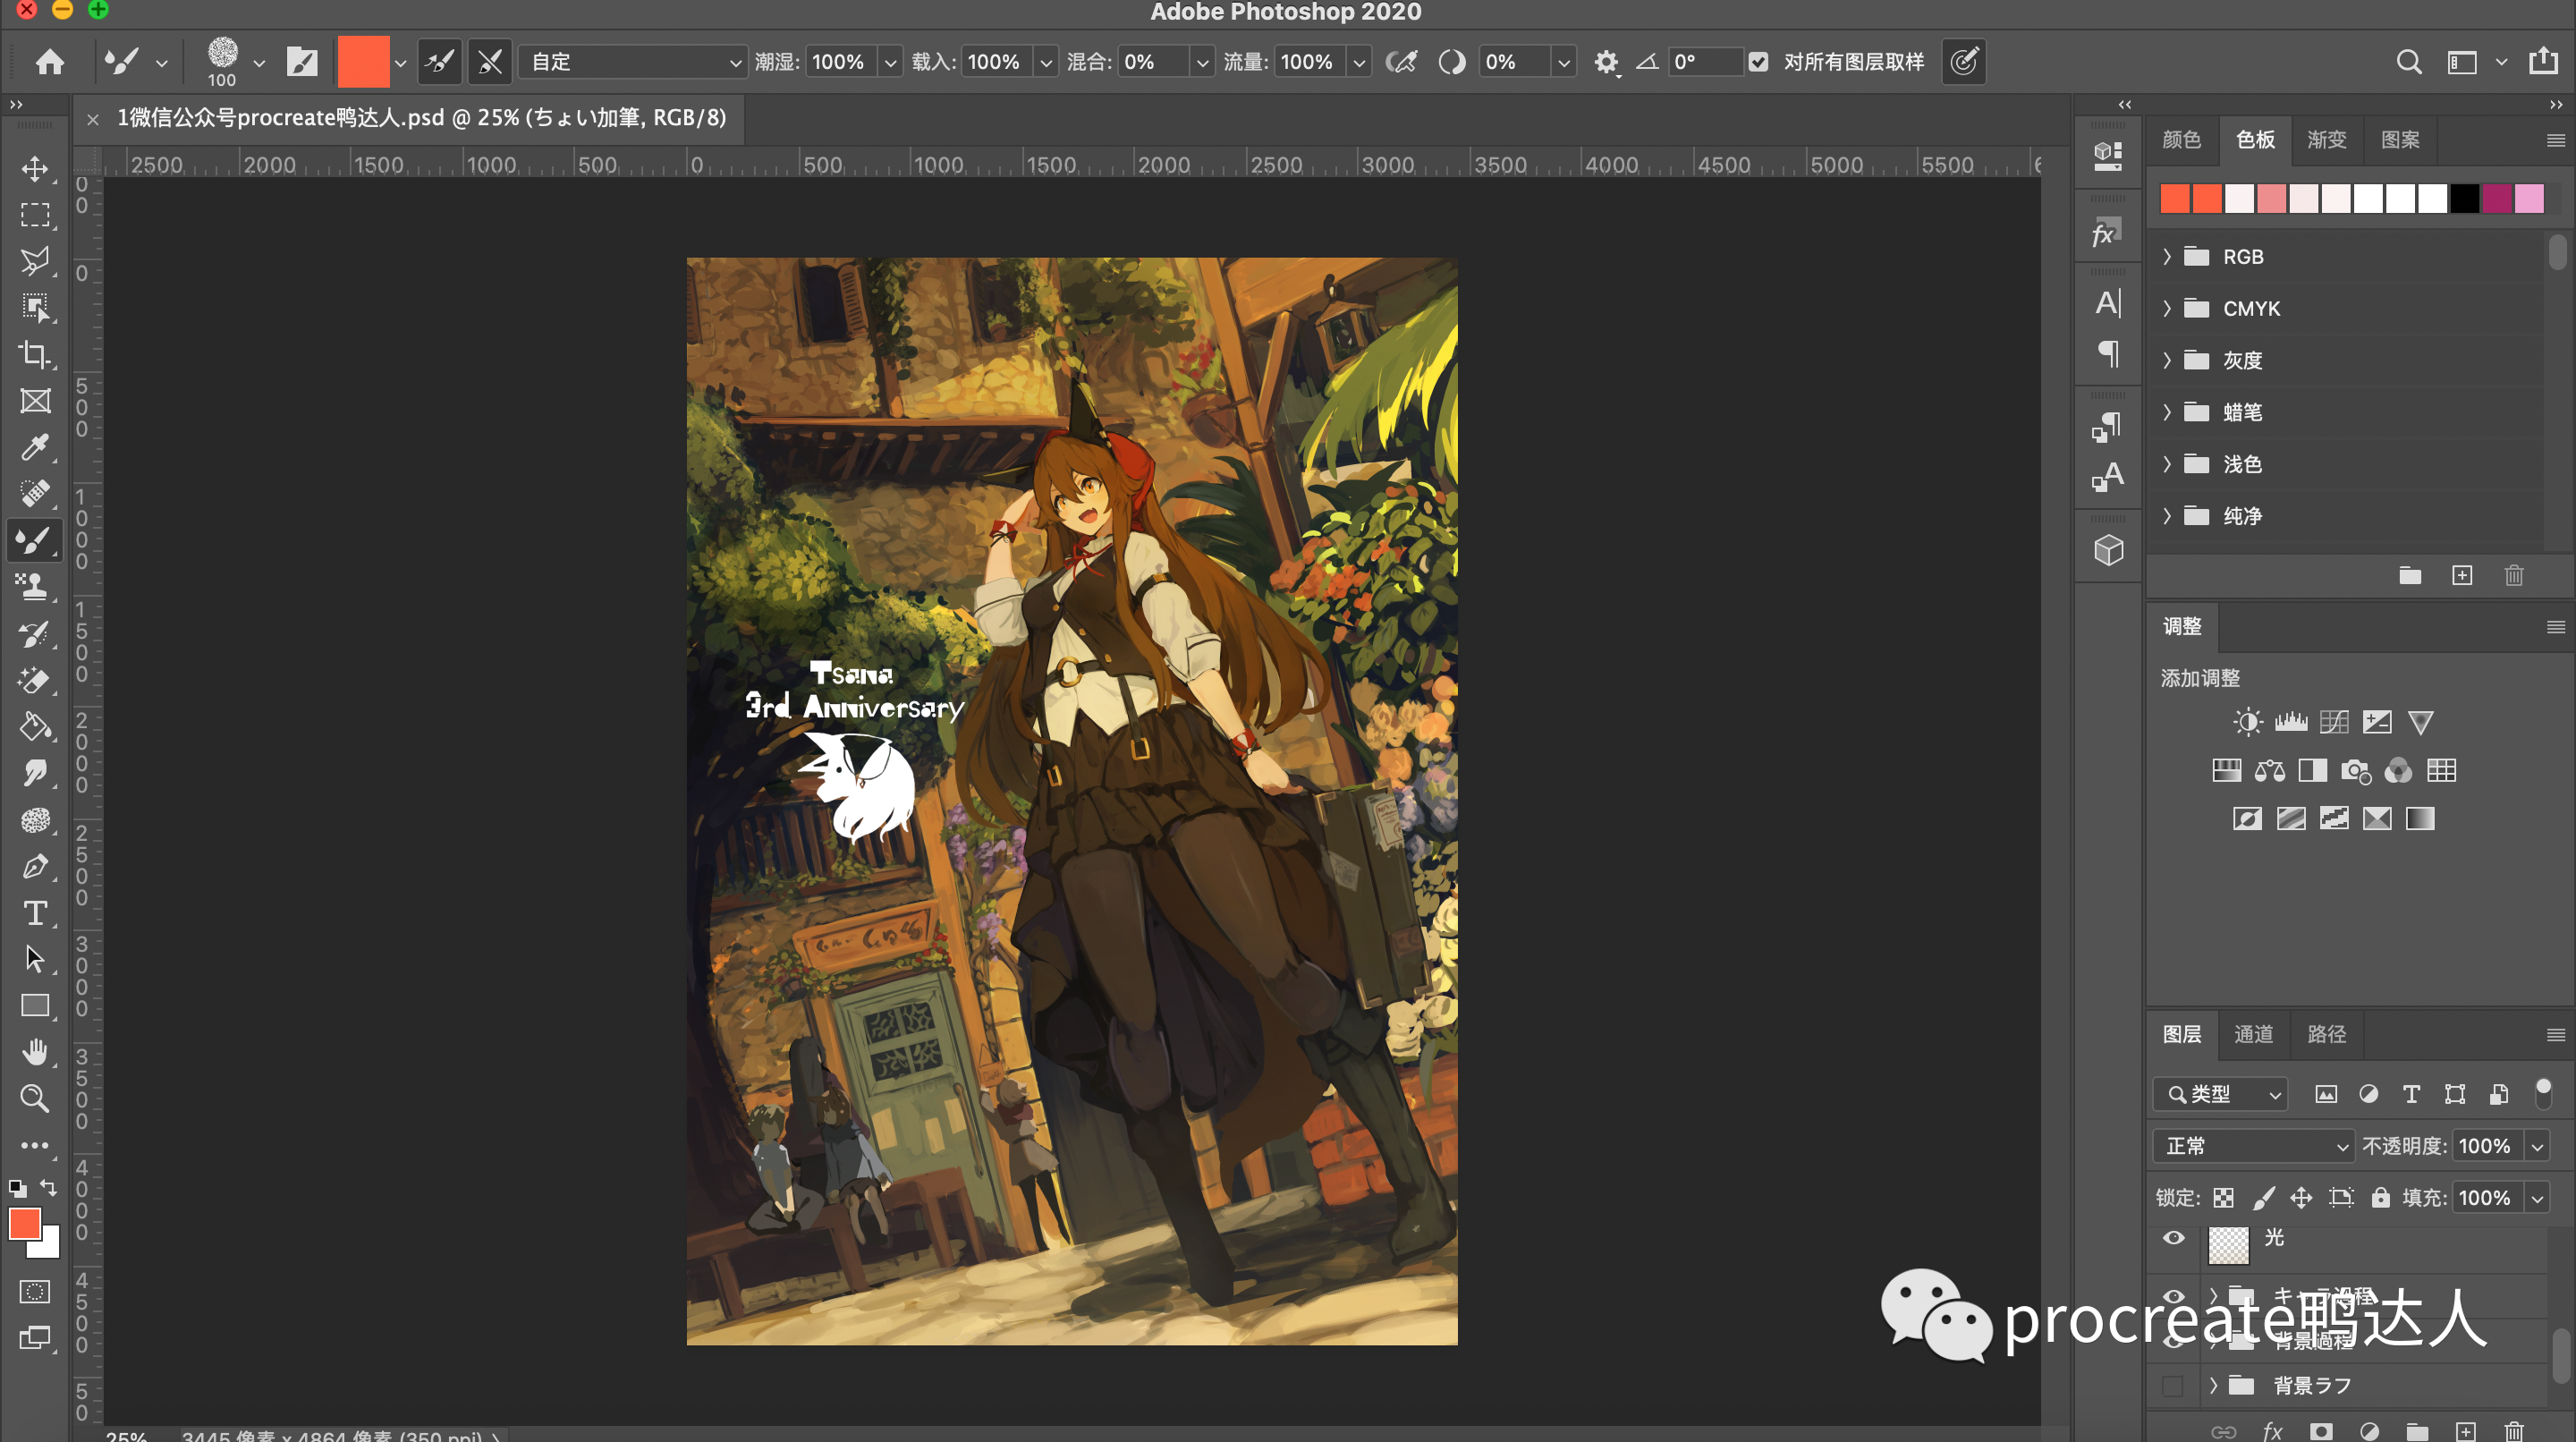This screenshot has height=1442, width=2576.
Task: Select the Clone Stamp tool
Action: coord(35,586)
